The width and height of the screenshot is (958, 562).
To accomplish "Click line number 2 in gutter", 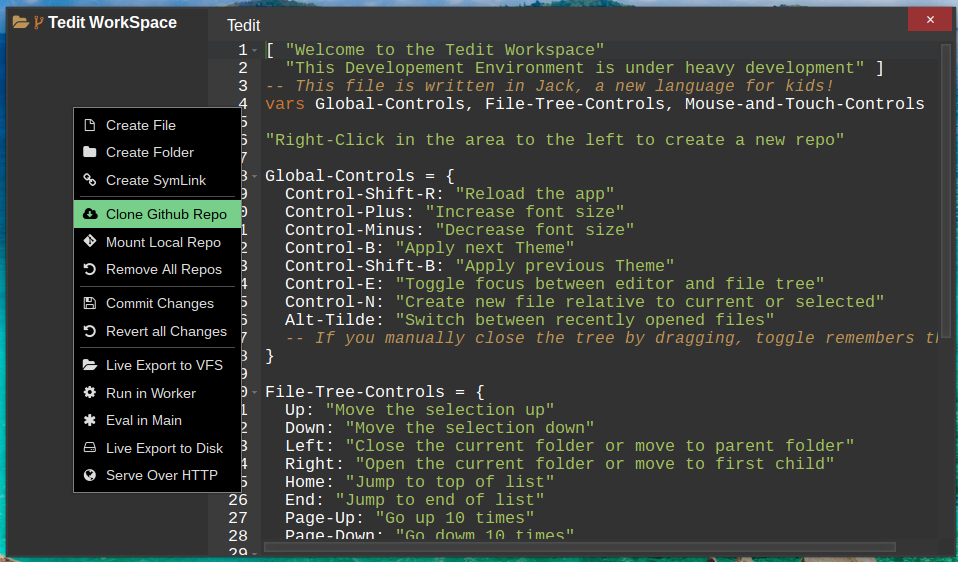I will pyautogui.click(x=243, y=68).
